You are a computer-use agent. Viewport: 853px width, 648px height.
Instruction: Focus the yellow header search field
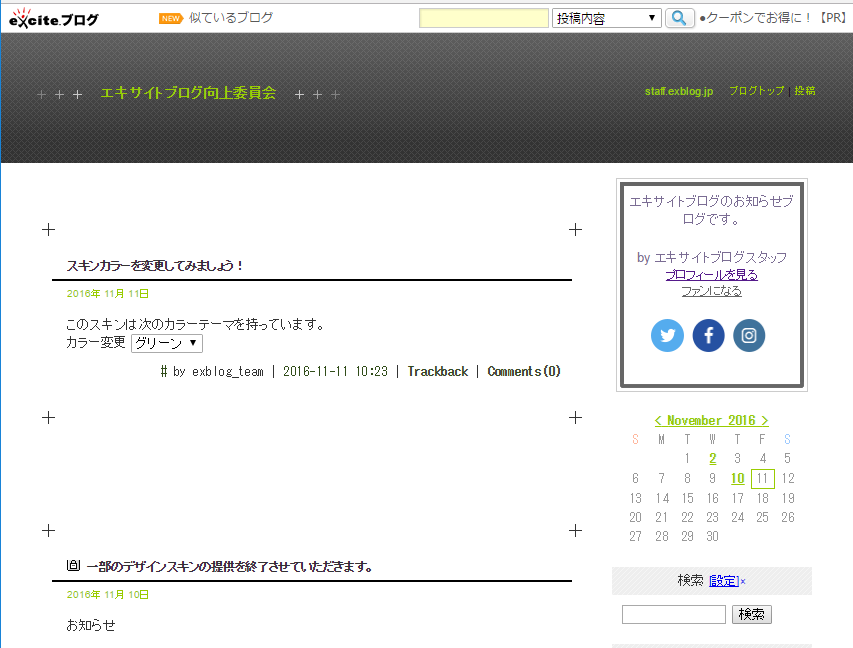pos(484,18)
